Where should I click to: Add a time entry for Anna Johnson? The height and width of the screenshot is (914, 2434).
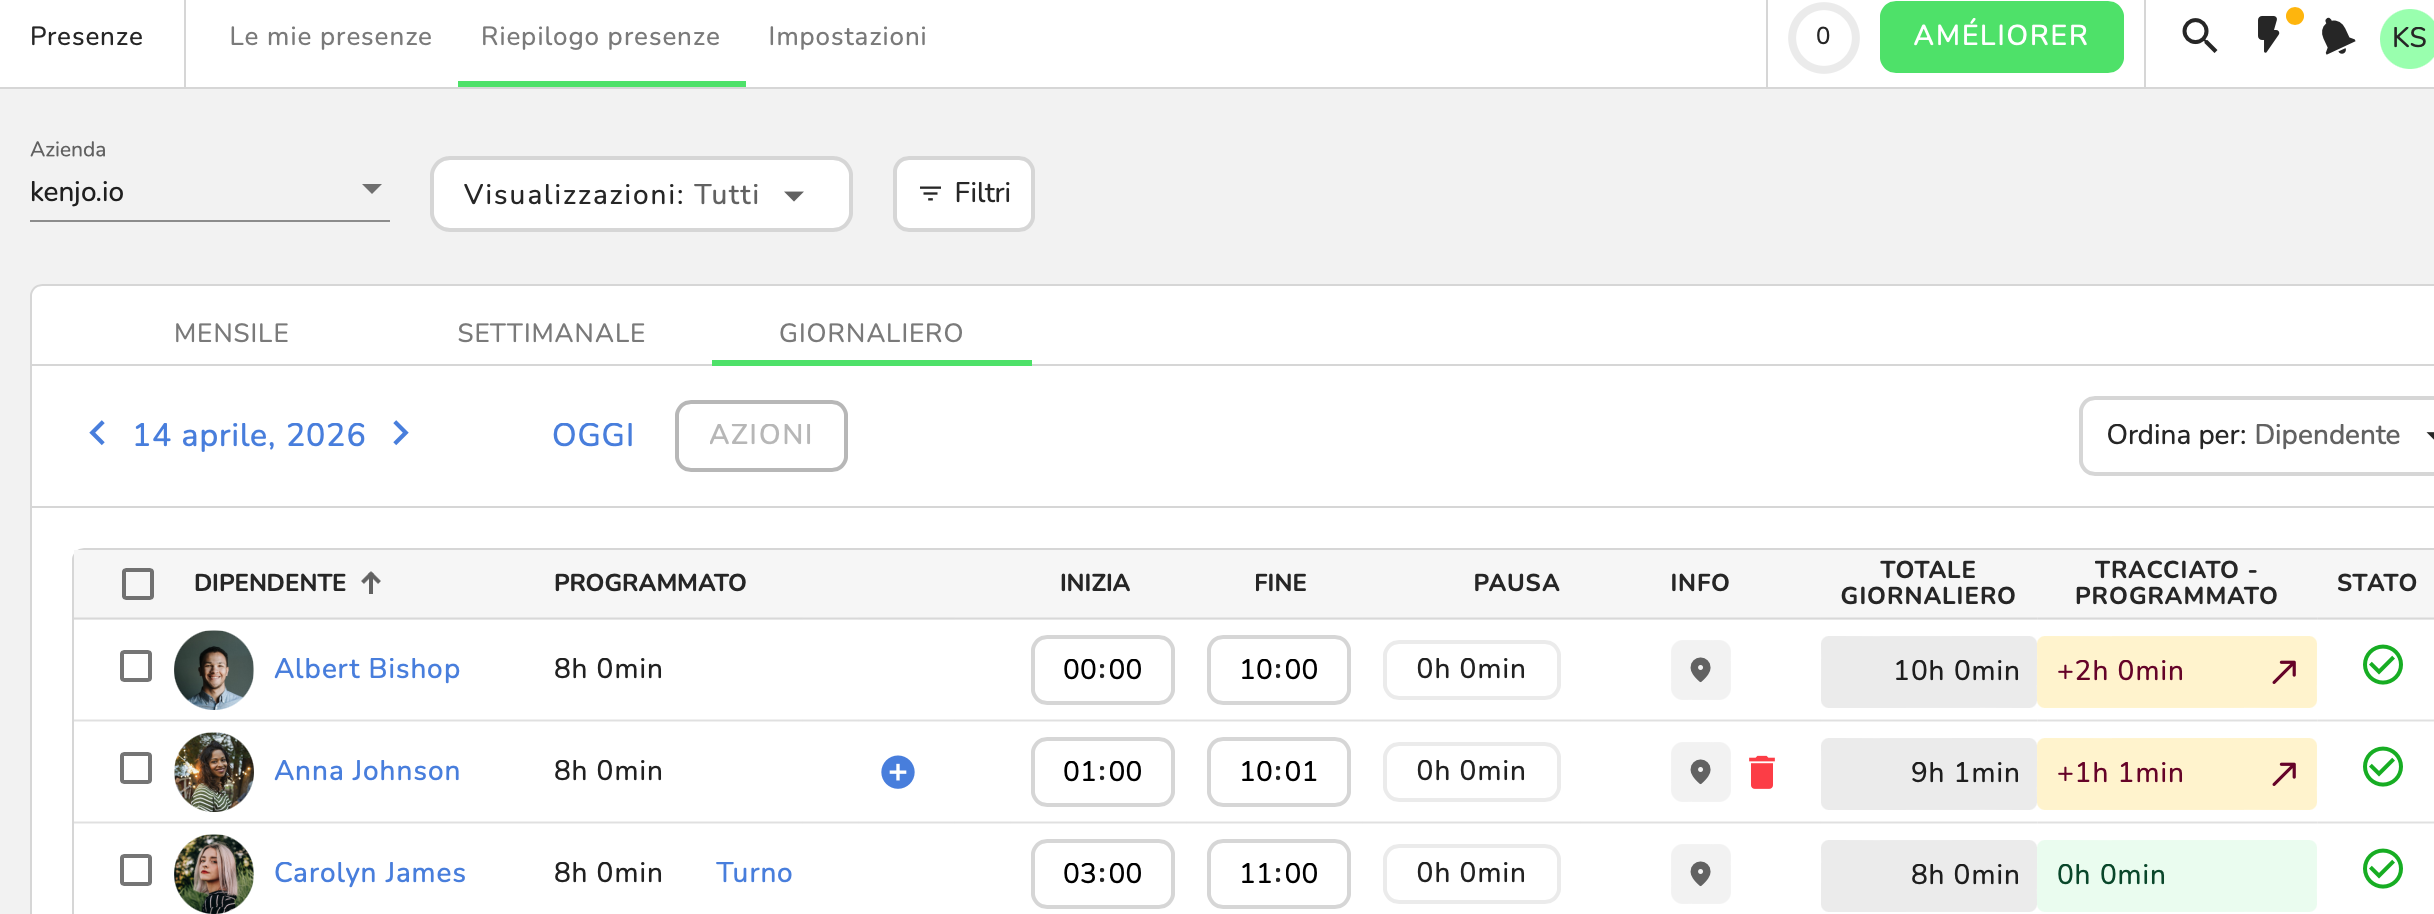tap(898, 772)
